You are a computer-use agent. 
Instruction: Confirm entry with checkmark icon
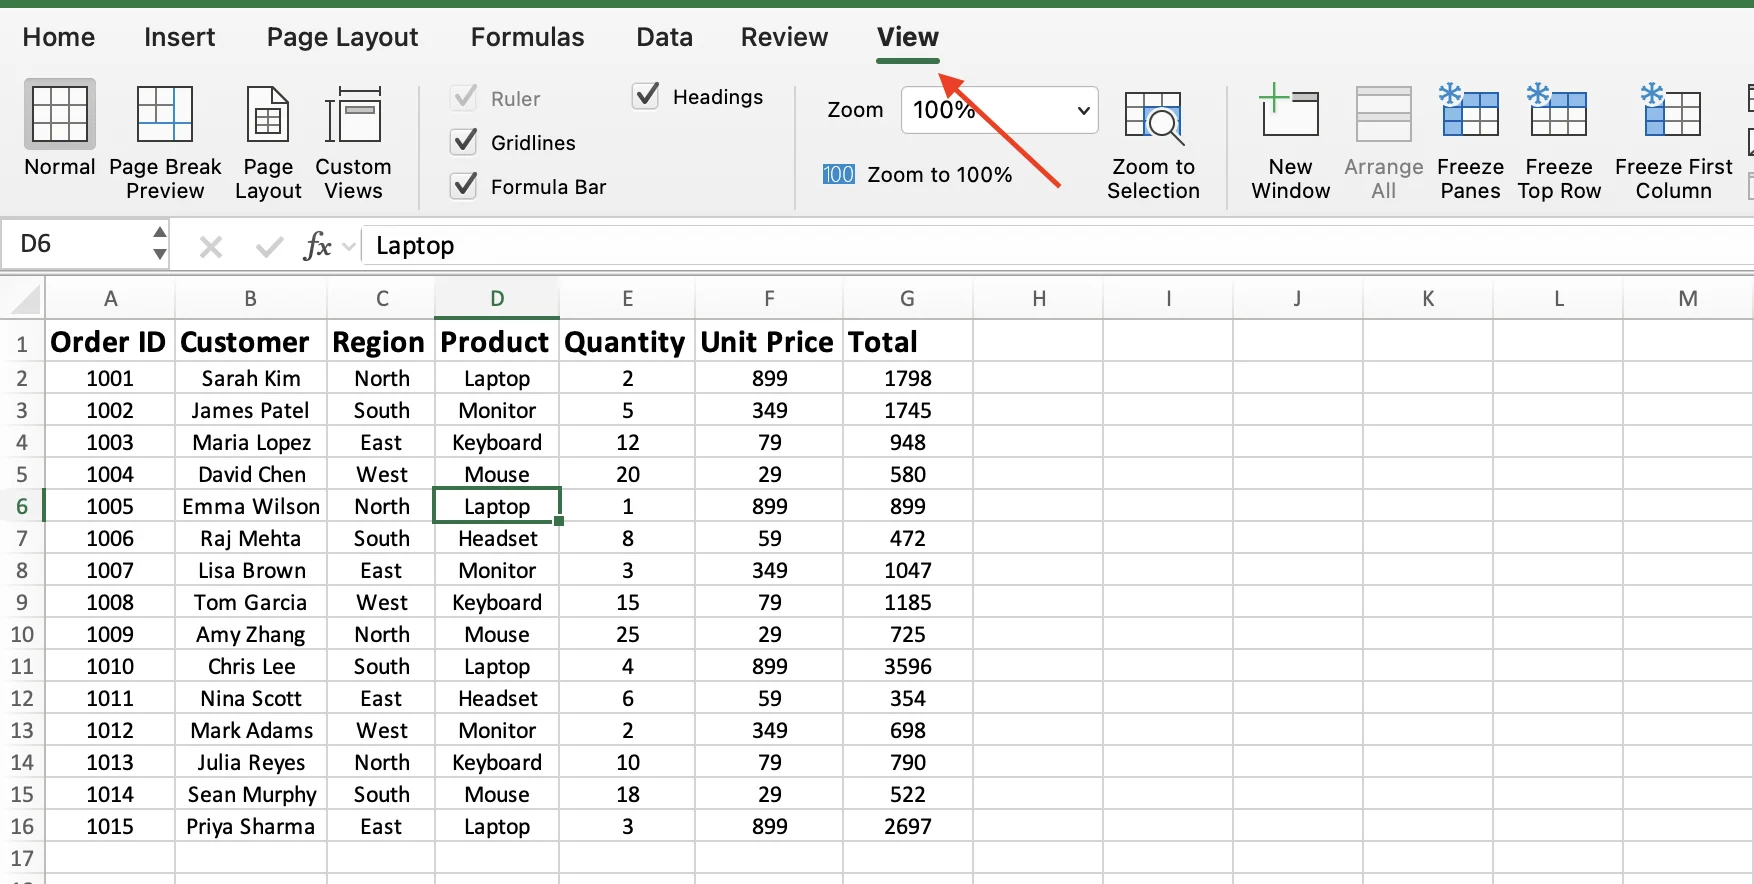(x=269, y=246)
